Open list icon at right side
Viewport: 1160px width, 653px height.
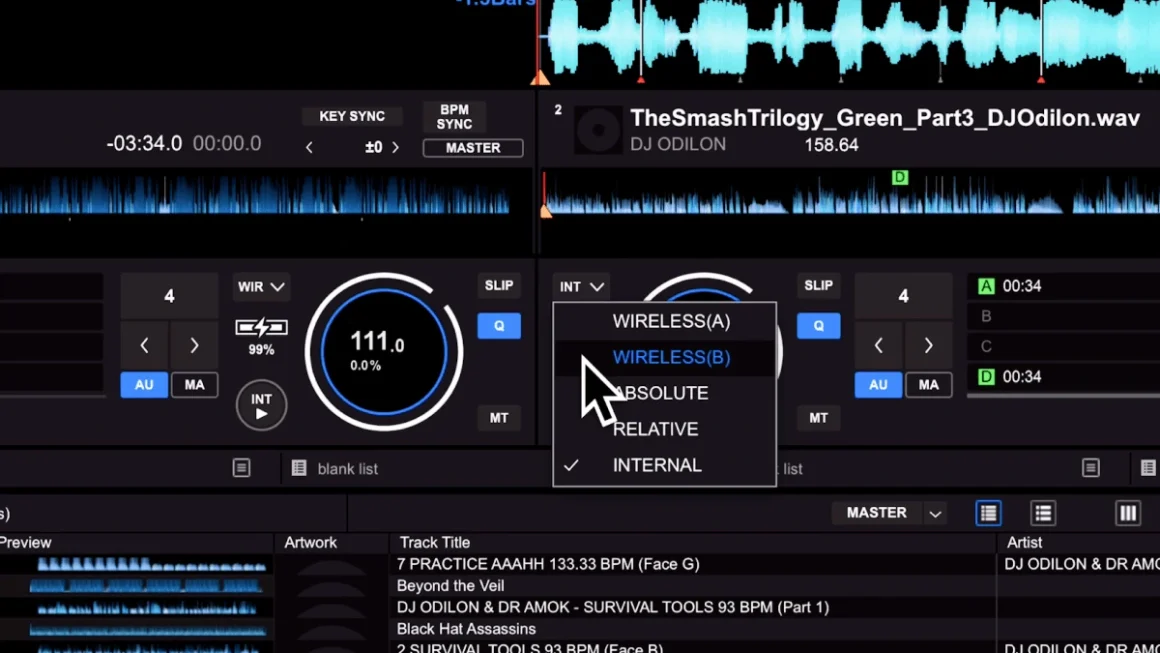pos(1090,468)
